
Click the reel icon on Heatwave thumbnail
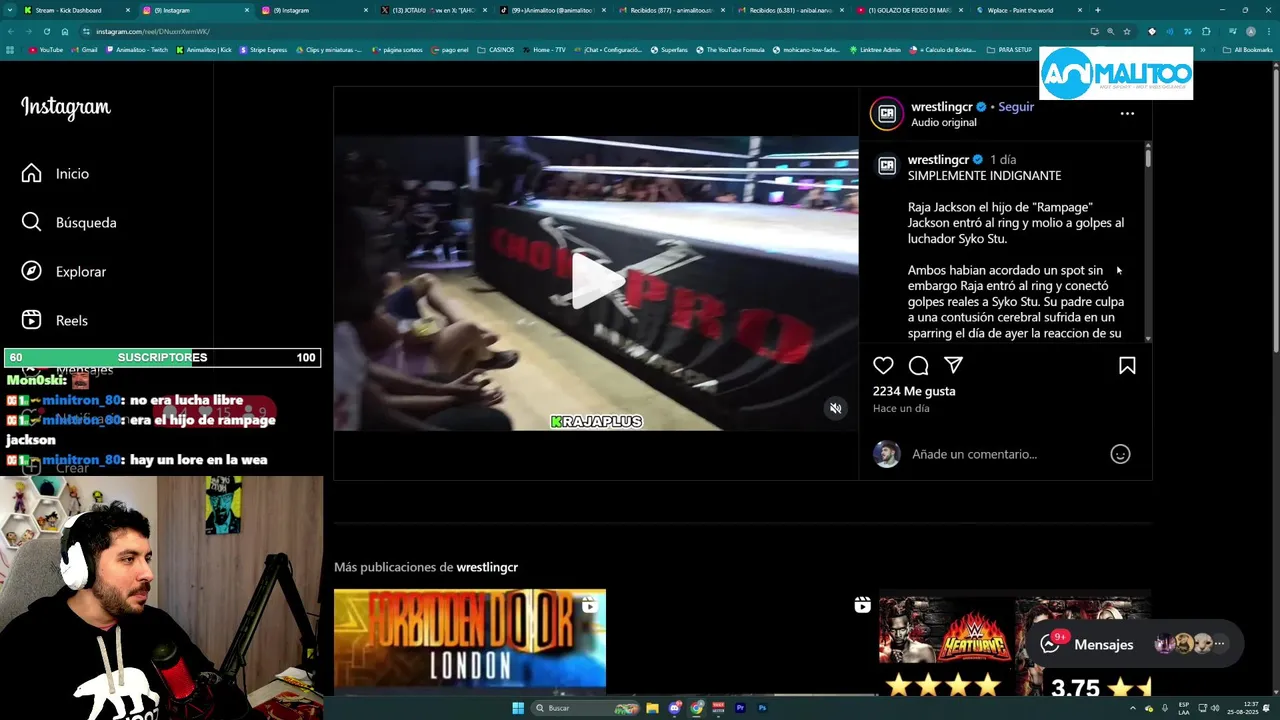(862, 605)
